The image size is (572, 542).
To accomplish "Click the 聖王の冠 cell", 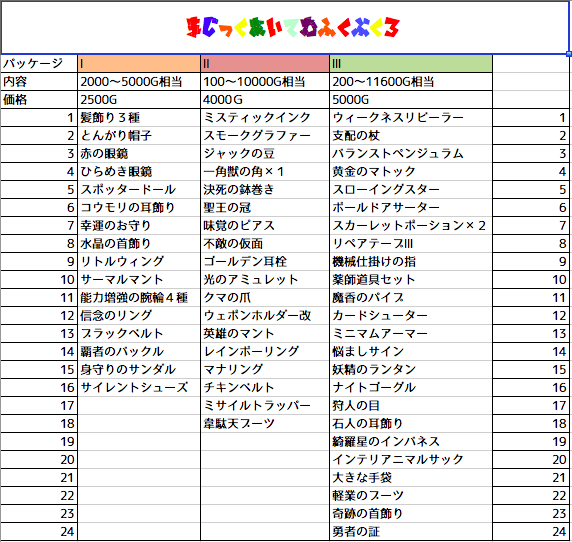I will tap(265, 208).
